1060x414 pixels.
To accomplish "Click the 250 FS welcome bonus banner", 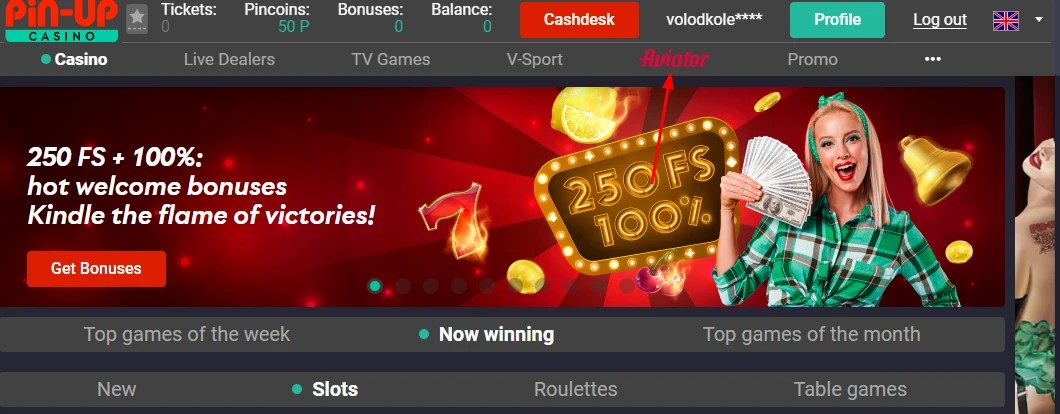I will point(502,197).
